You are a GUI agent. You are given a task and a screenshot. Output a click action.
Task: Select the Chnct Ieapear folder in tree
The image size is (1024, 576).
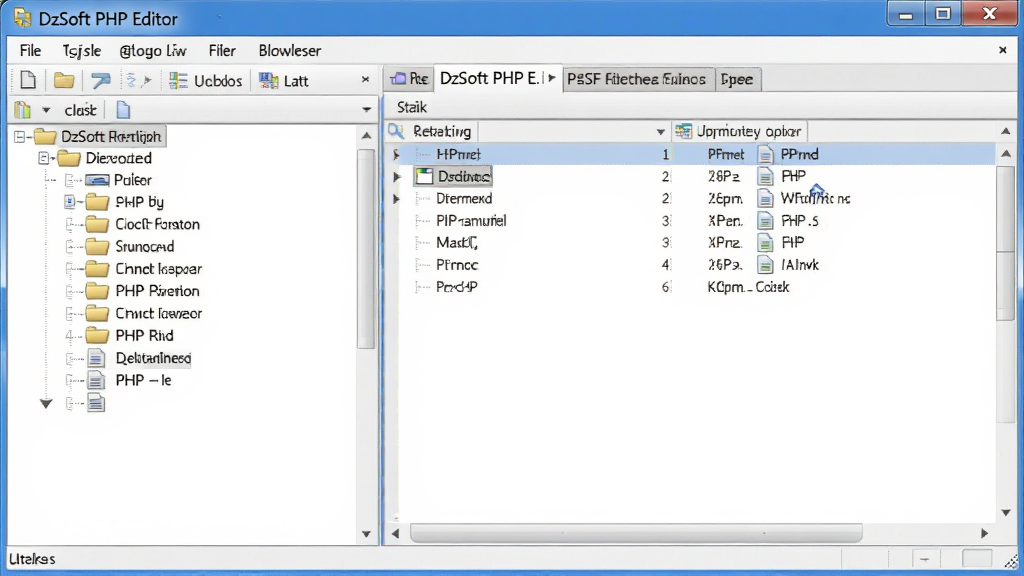pyautogui.click(x=159, y=269)
